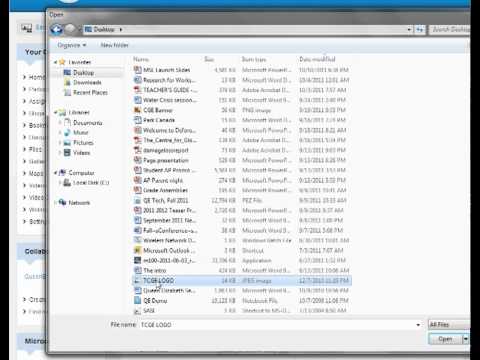Select the damagelossreport PDF icon
This screenshot has width=480, height=360.
click(137, 150)
